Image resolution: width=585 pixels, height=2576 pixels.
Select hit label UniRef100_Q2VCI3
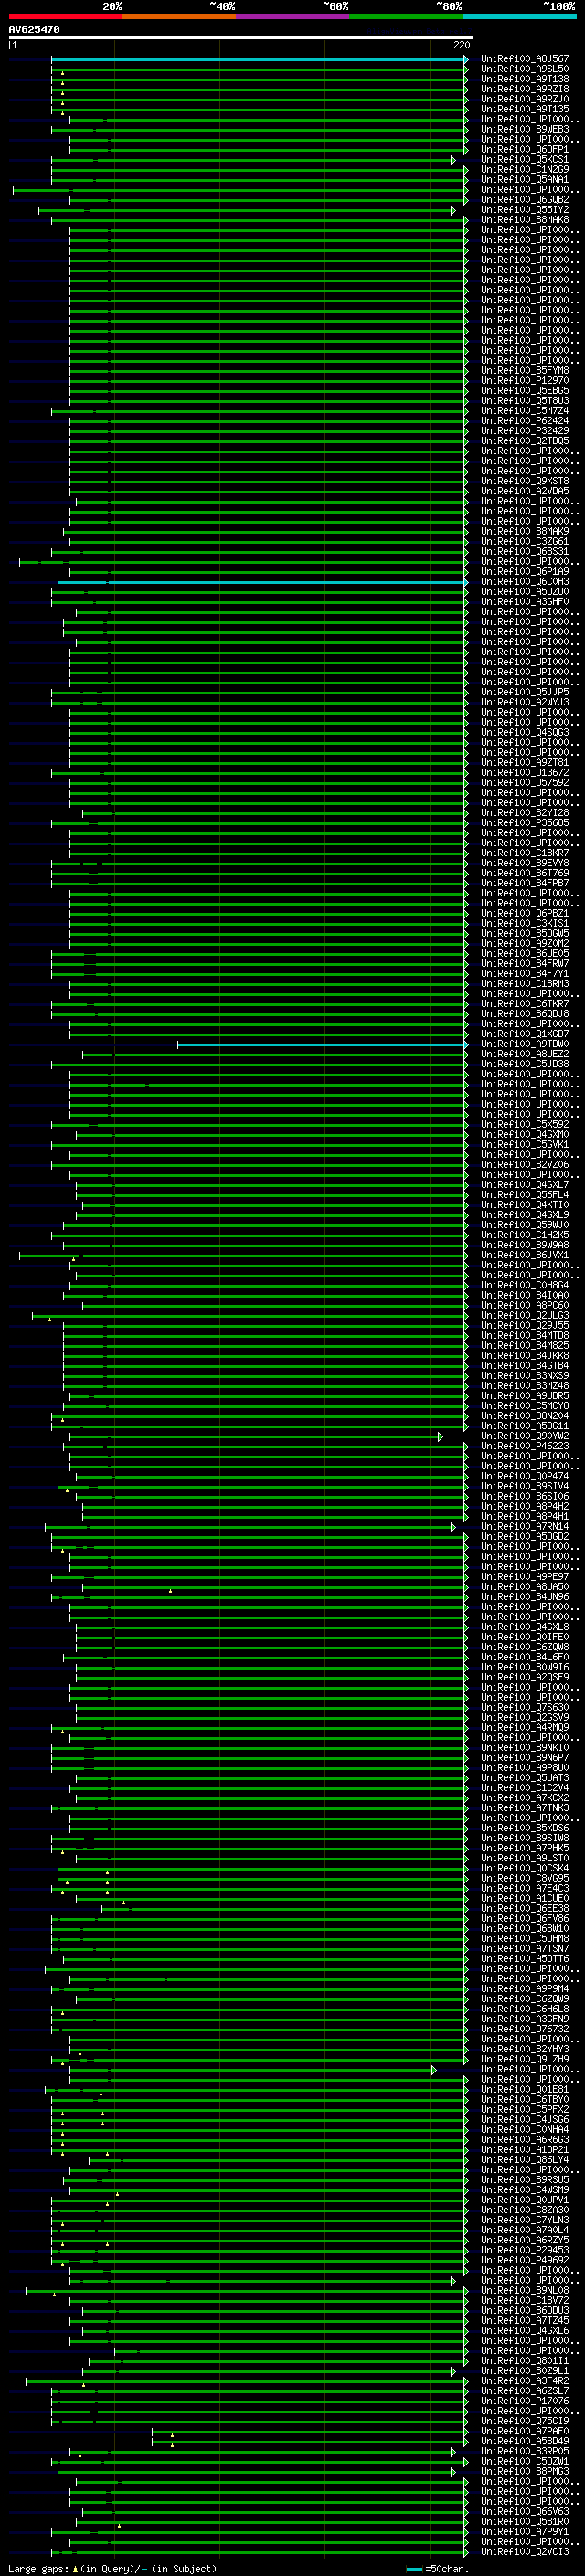(x=524, y=2551)
